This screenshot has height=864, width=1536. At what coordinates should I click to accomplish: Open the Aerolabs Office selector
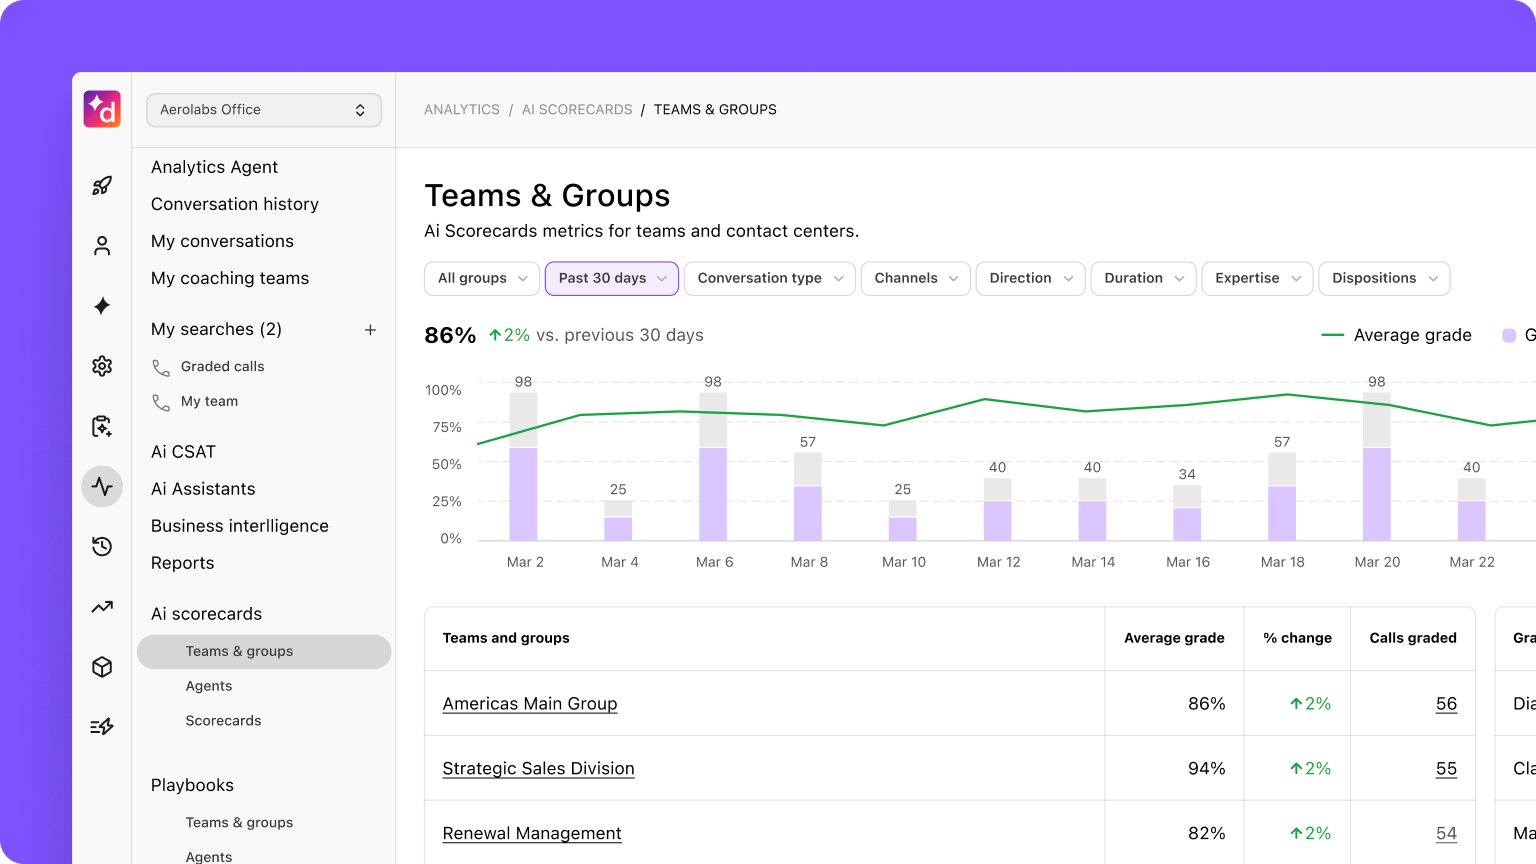pyautogui.click(x=264, y=110)
